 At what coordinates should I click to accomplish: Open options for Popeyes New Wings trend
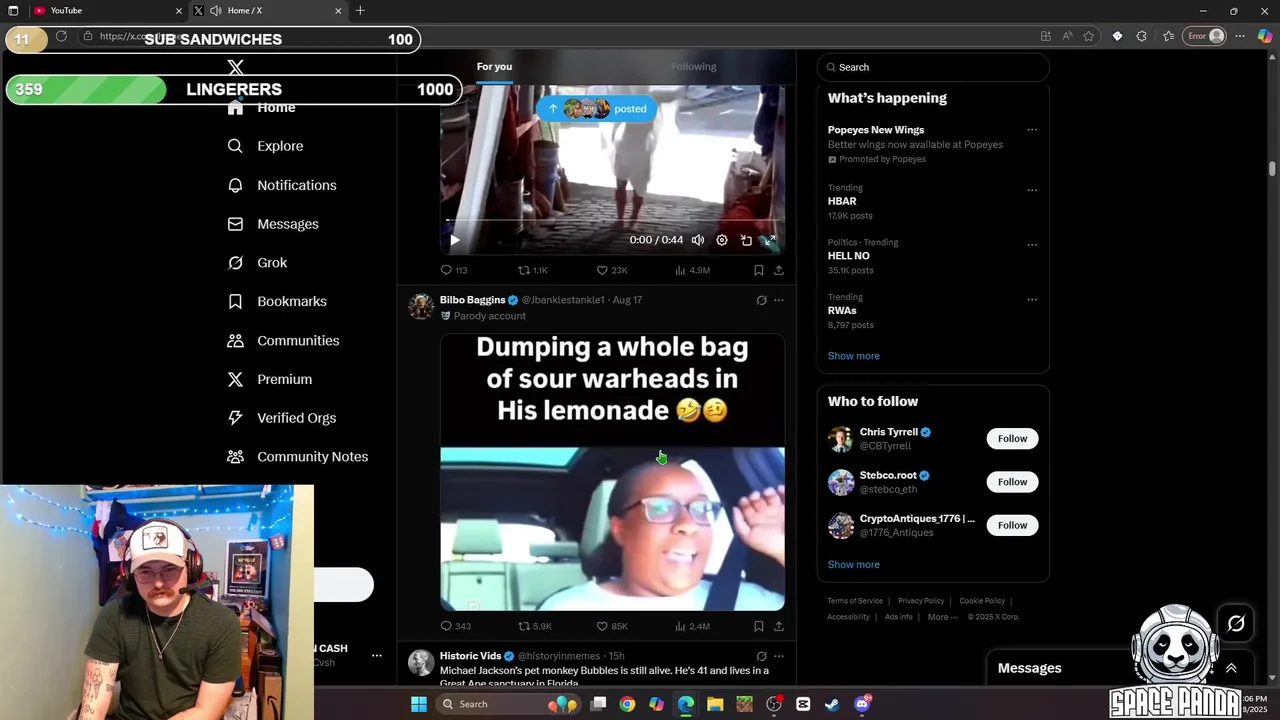[x=1032, y=130]
